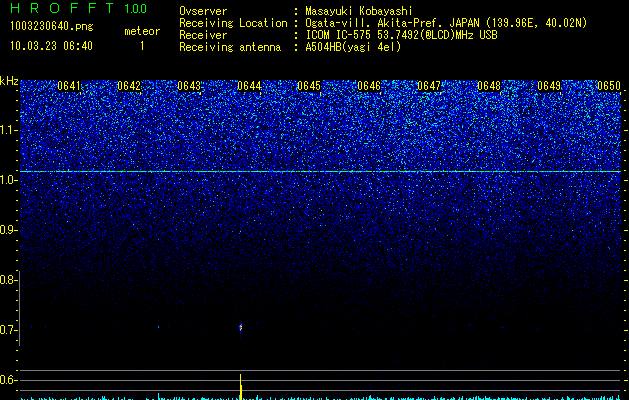Select the observer name Masayuki Kobayashi
Image resolution: width=629 pixels, height=400 pixels.
(359, 11)
